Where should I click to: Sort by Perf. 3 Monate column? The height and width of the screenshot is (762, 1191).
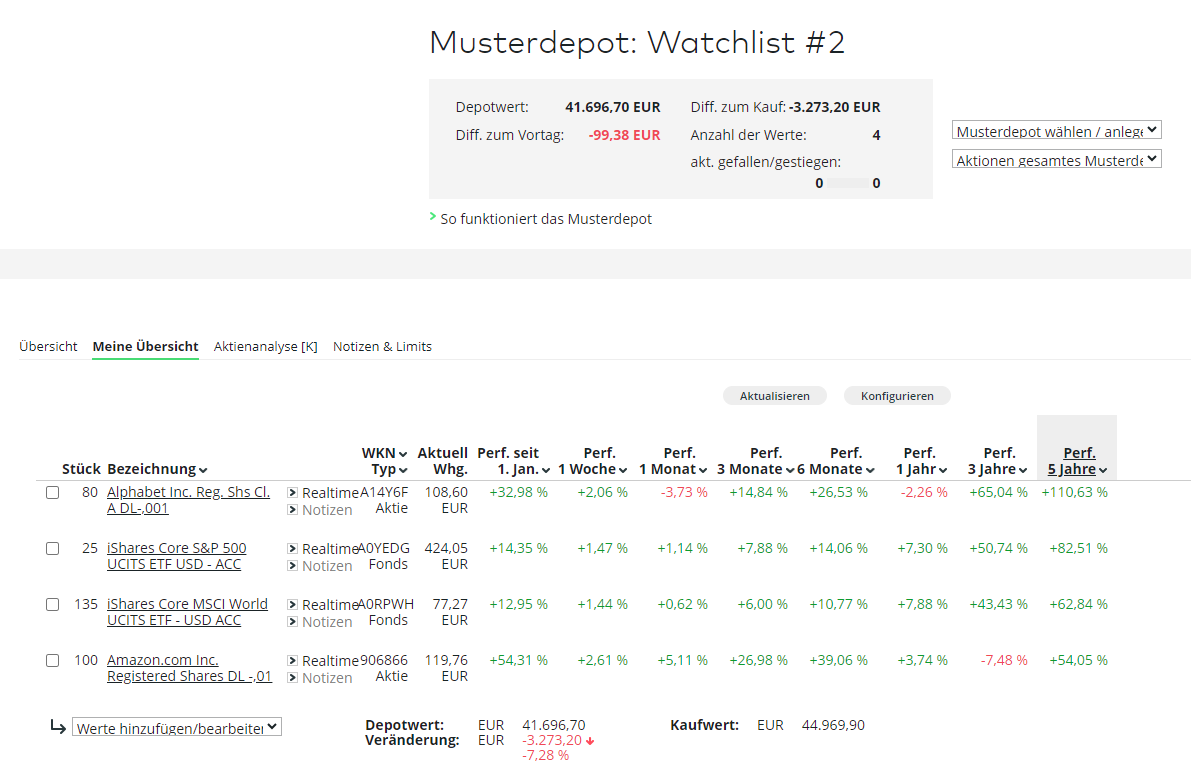[755, 461]
